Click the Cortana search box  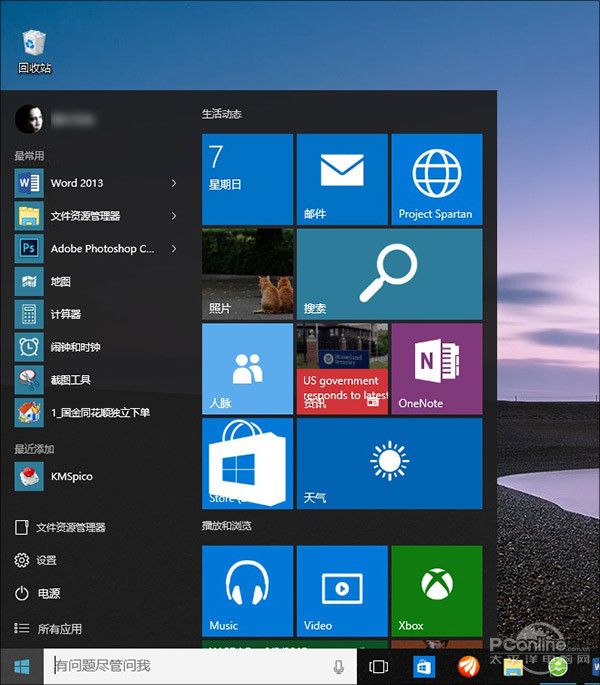click(185, 666)
